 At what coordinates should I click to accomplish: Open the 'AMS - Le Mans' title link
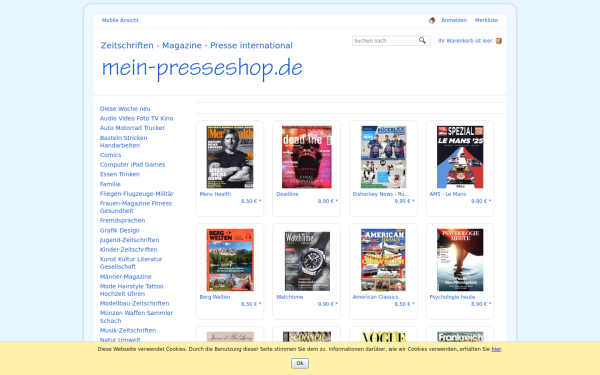[x=448, y=194]
